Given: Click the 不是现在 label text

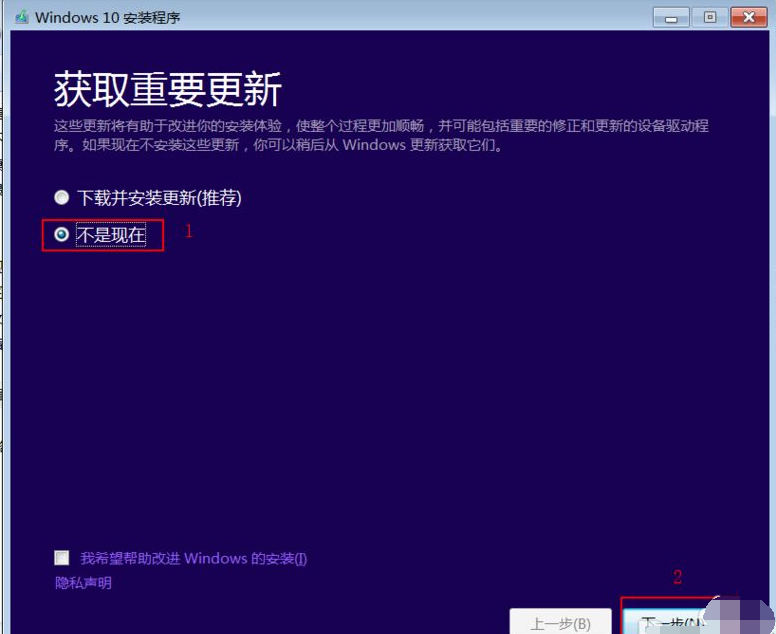Looking at the screenshot, I should [x=111, y=235].
